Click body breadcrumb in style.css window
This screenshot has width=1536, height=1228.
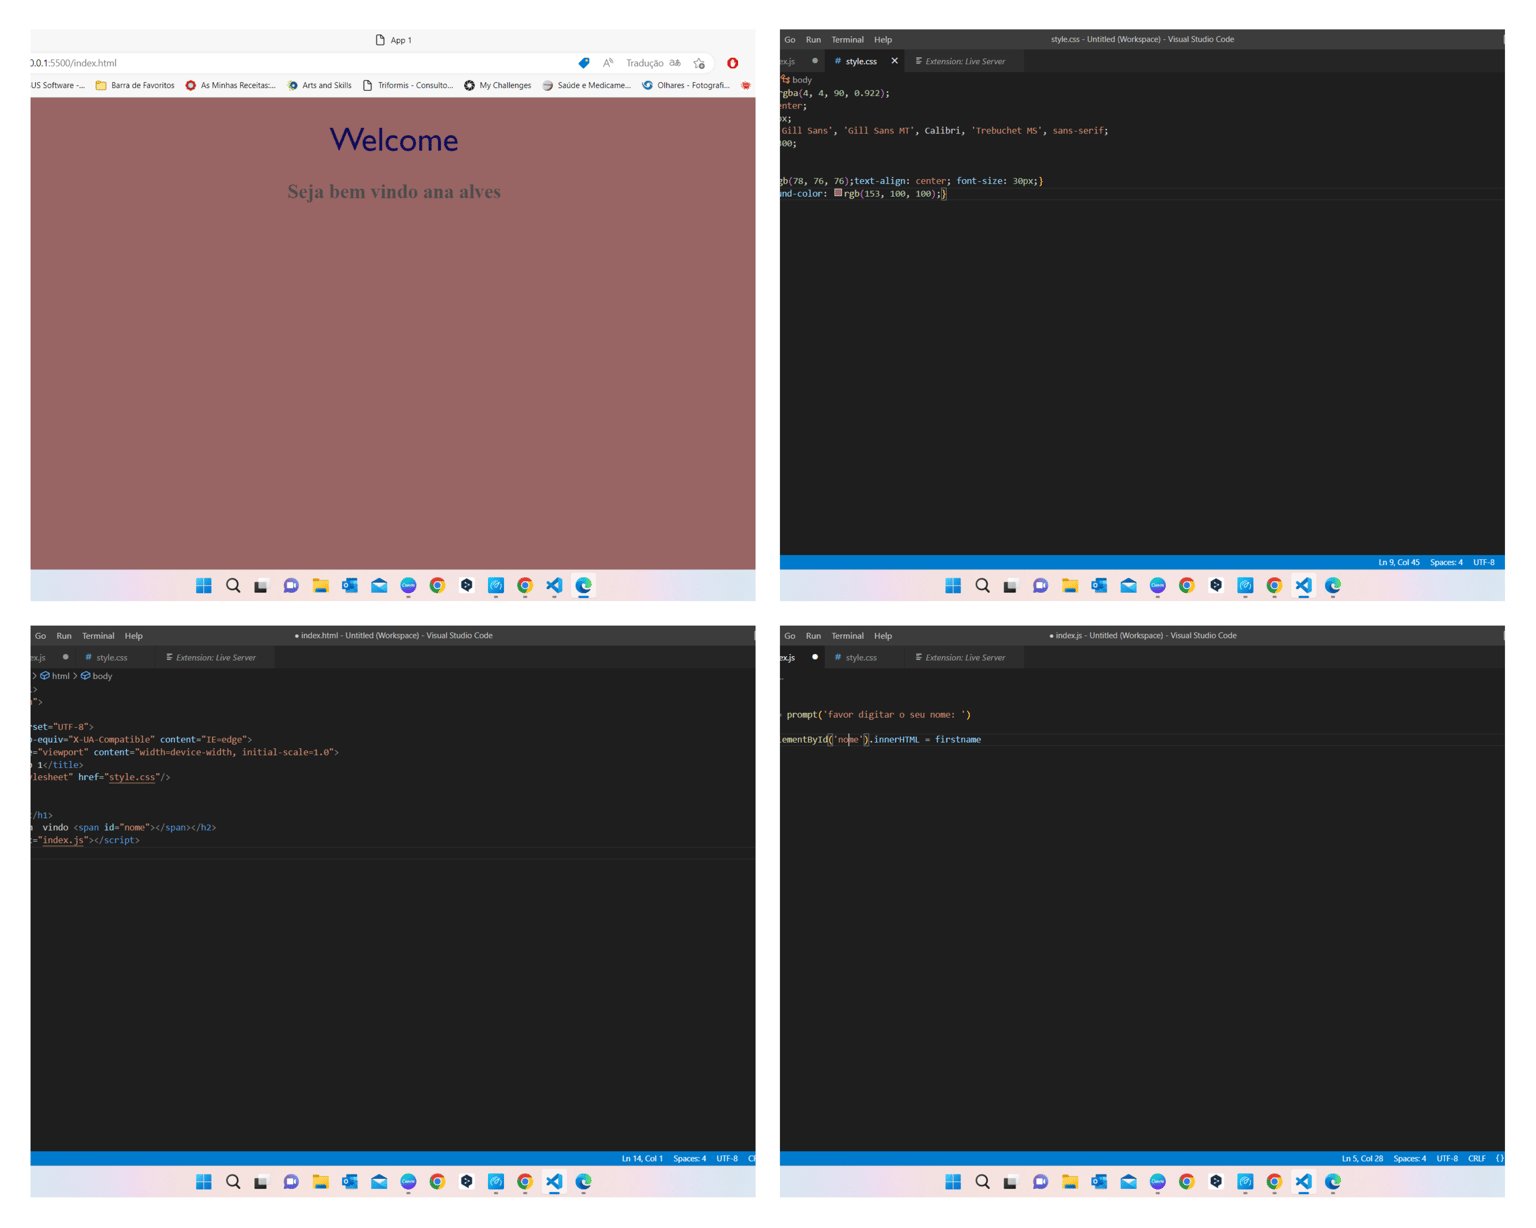click(x=802, y=80)
